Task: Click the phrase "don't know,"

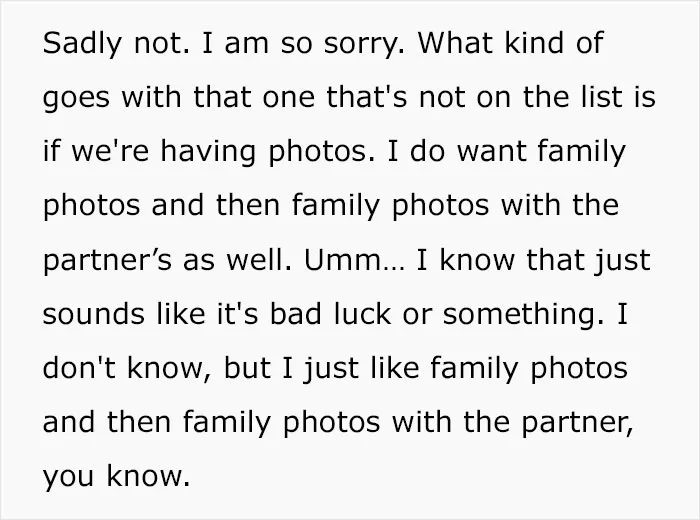Action: 128,368
